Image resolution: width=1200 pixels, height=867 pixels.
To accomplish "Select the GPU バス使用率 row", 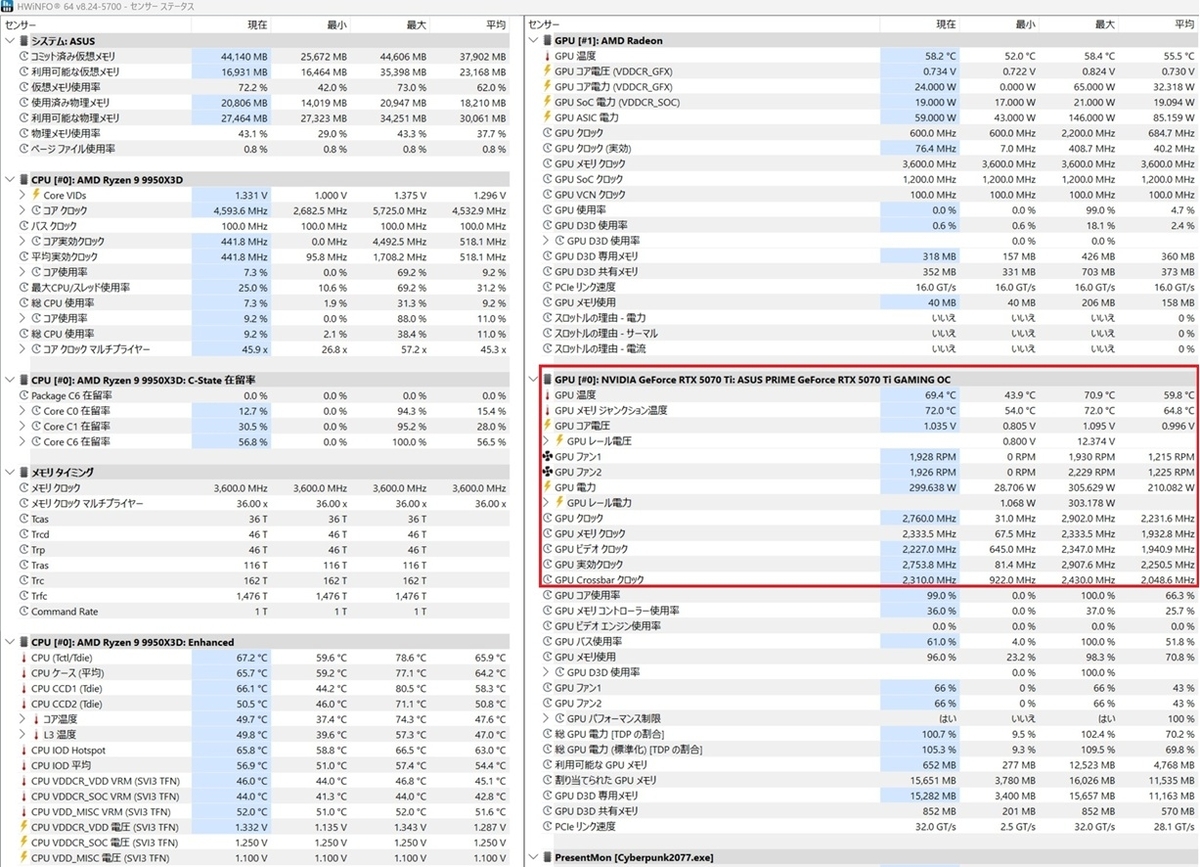I will [862, 642].
